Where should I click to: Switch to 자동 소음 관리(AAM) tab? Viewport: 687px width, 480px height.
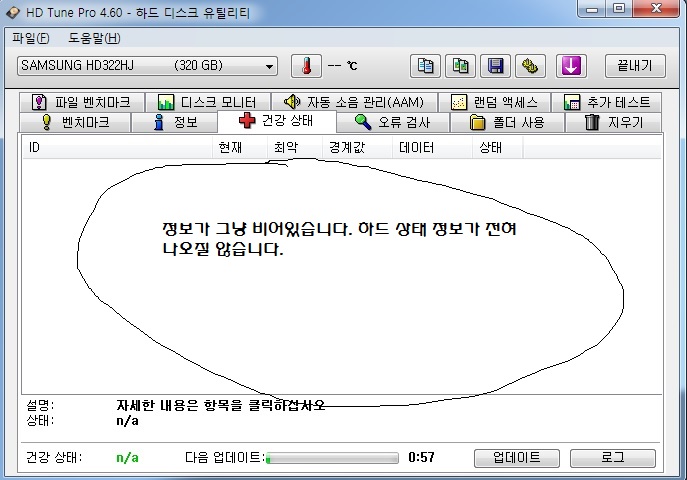[354, 102]
